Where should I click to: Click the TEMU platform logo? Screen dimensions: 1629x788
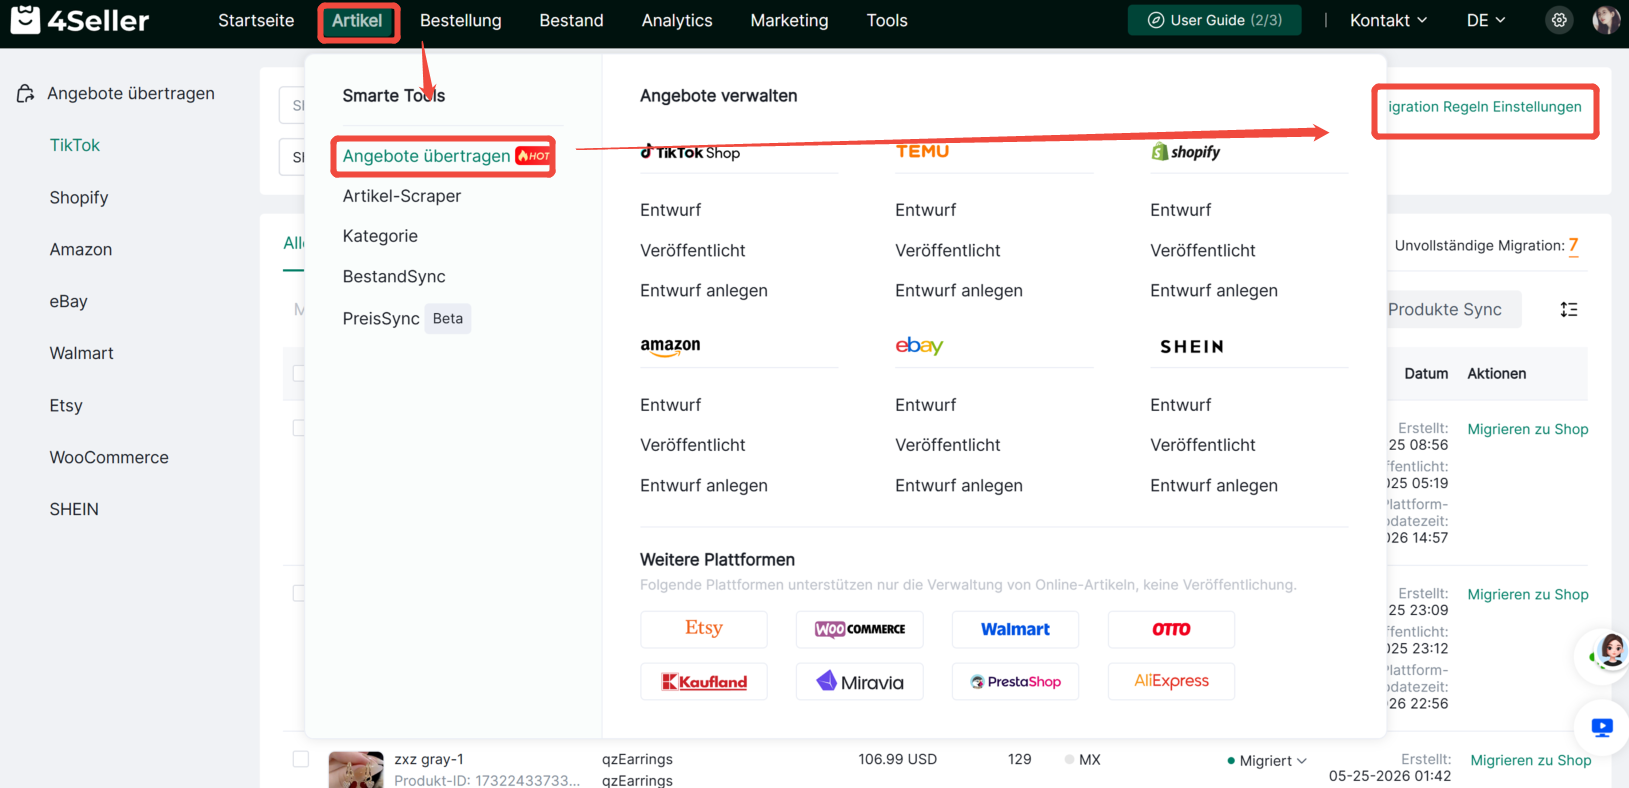pyautogui.click(x=922, y=151)
